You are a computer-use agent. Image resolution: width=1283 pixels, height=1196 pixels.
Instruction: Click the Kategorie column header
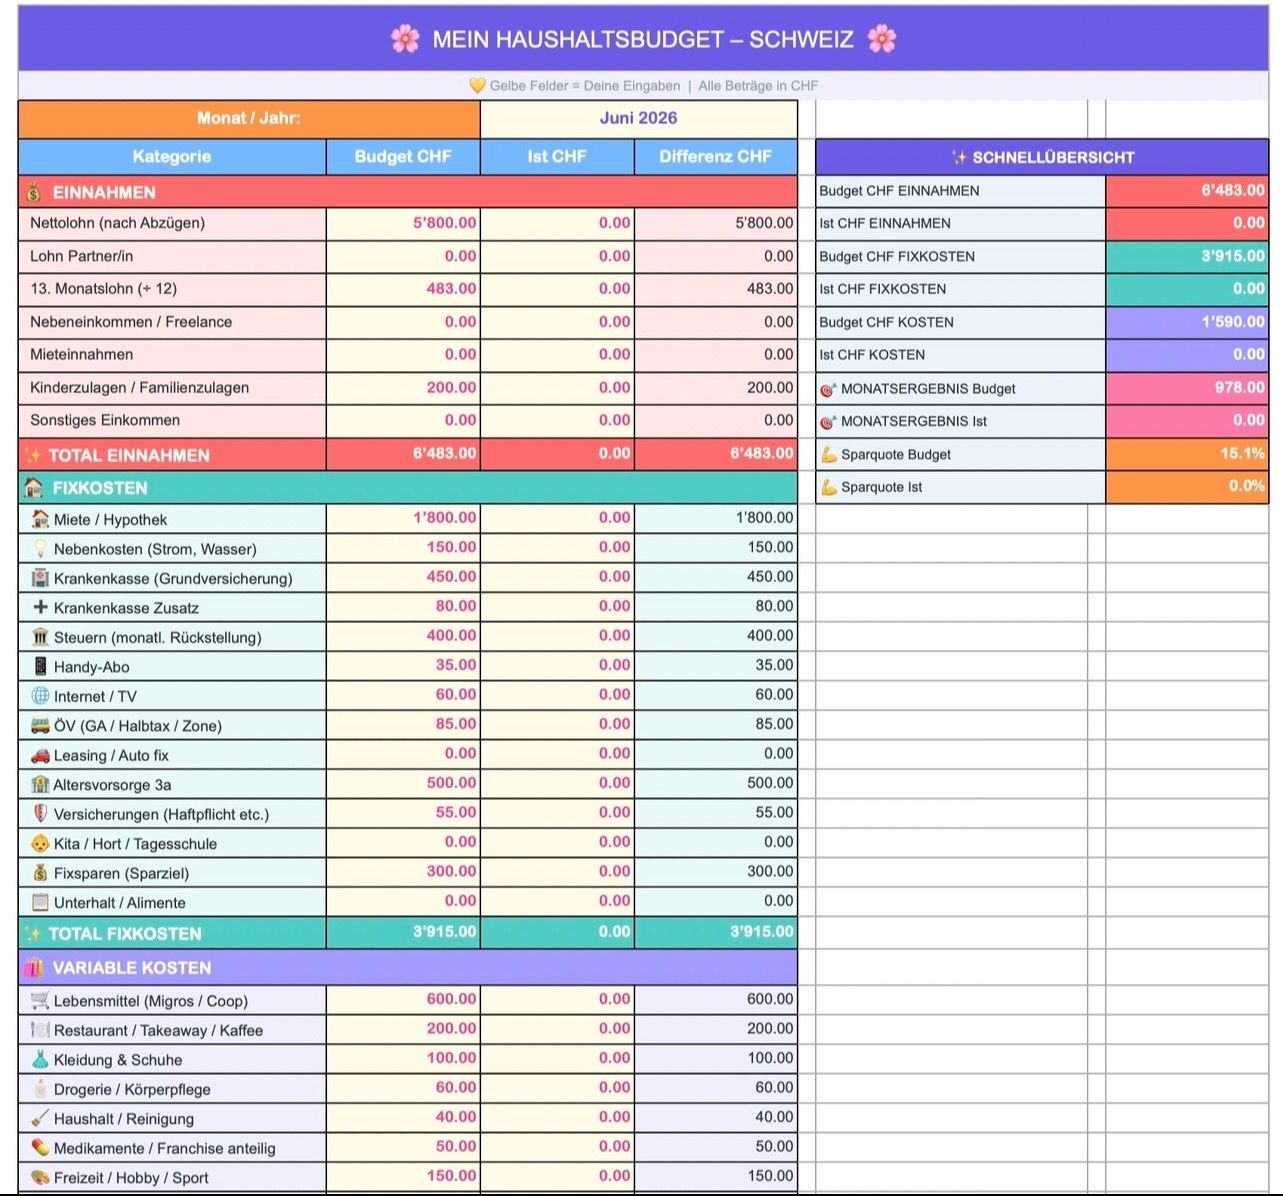(172, 156)
